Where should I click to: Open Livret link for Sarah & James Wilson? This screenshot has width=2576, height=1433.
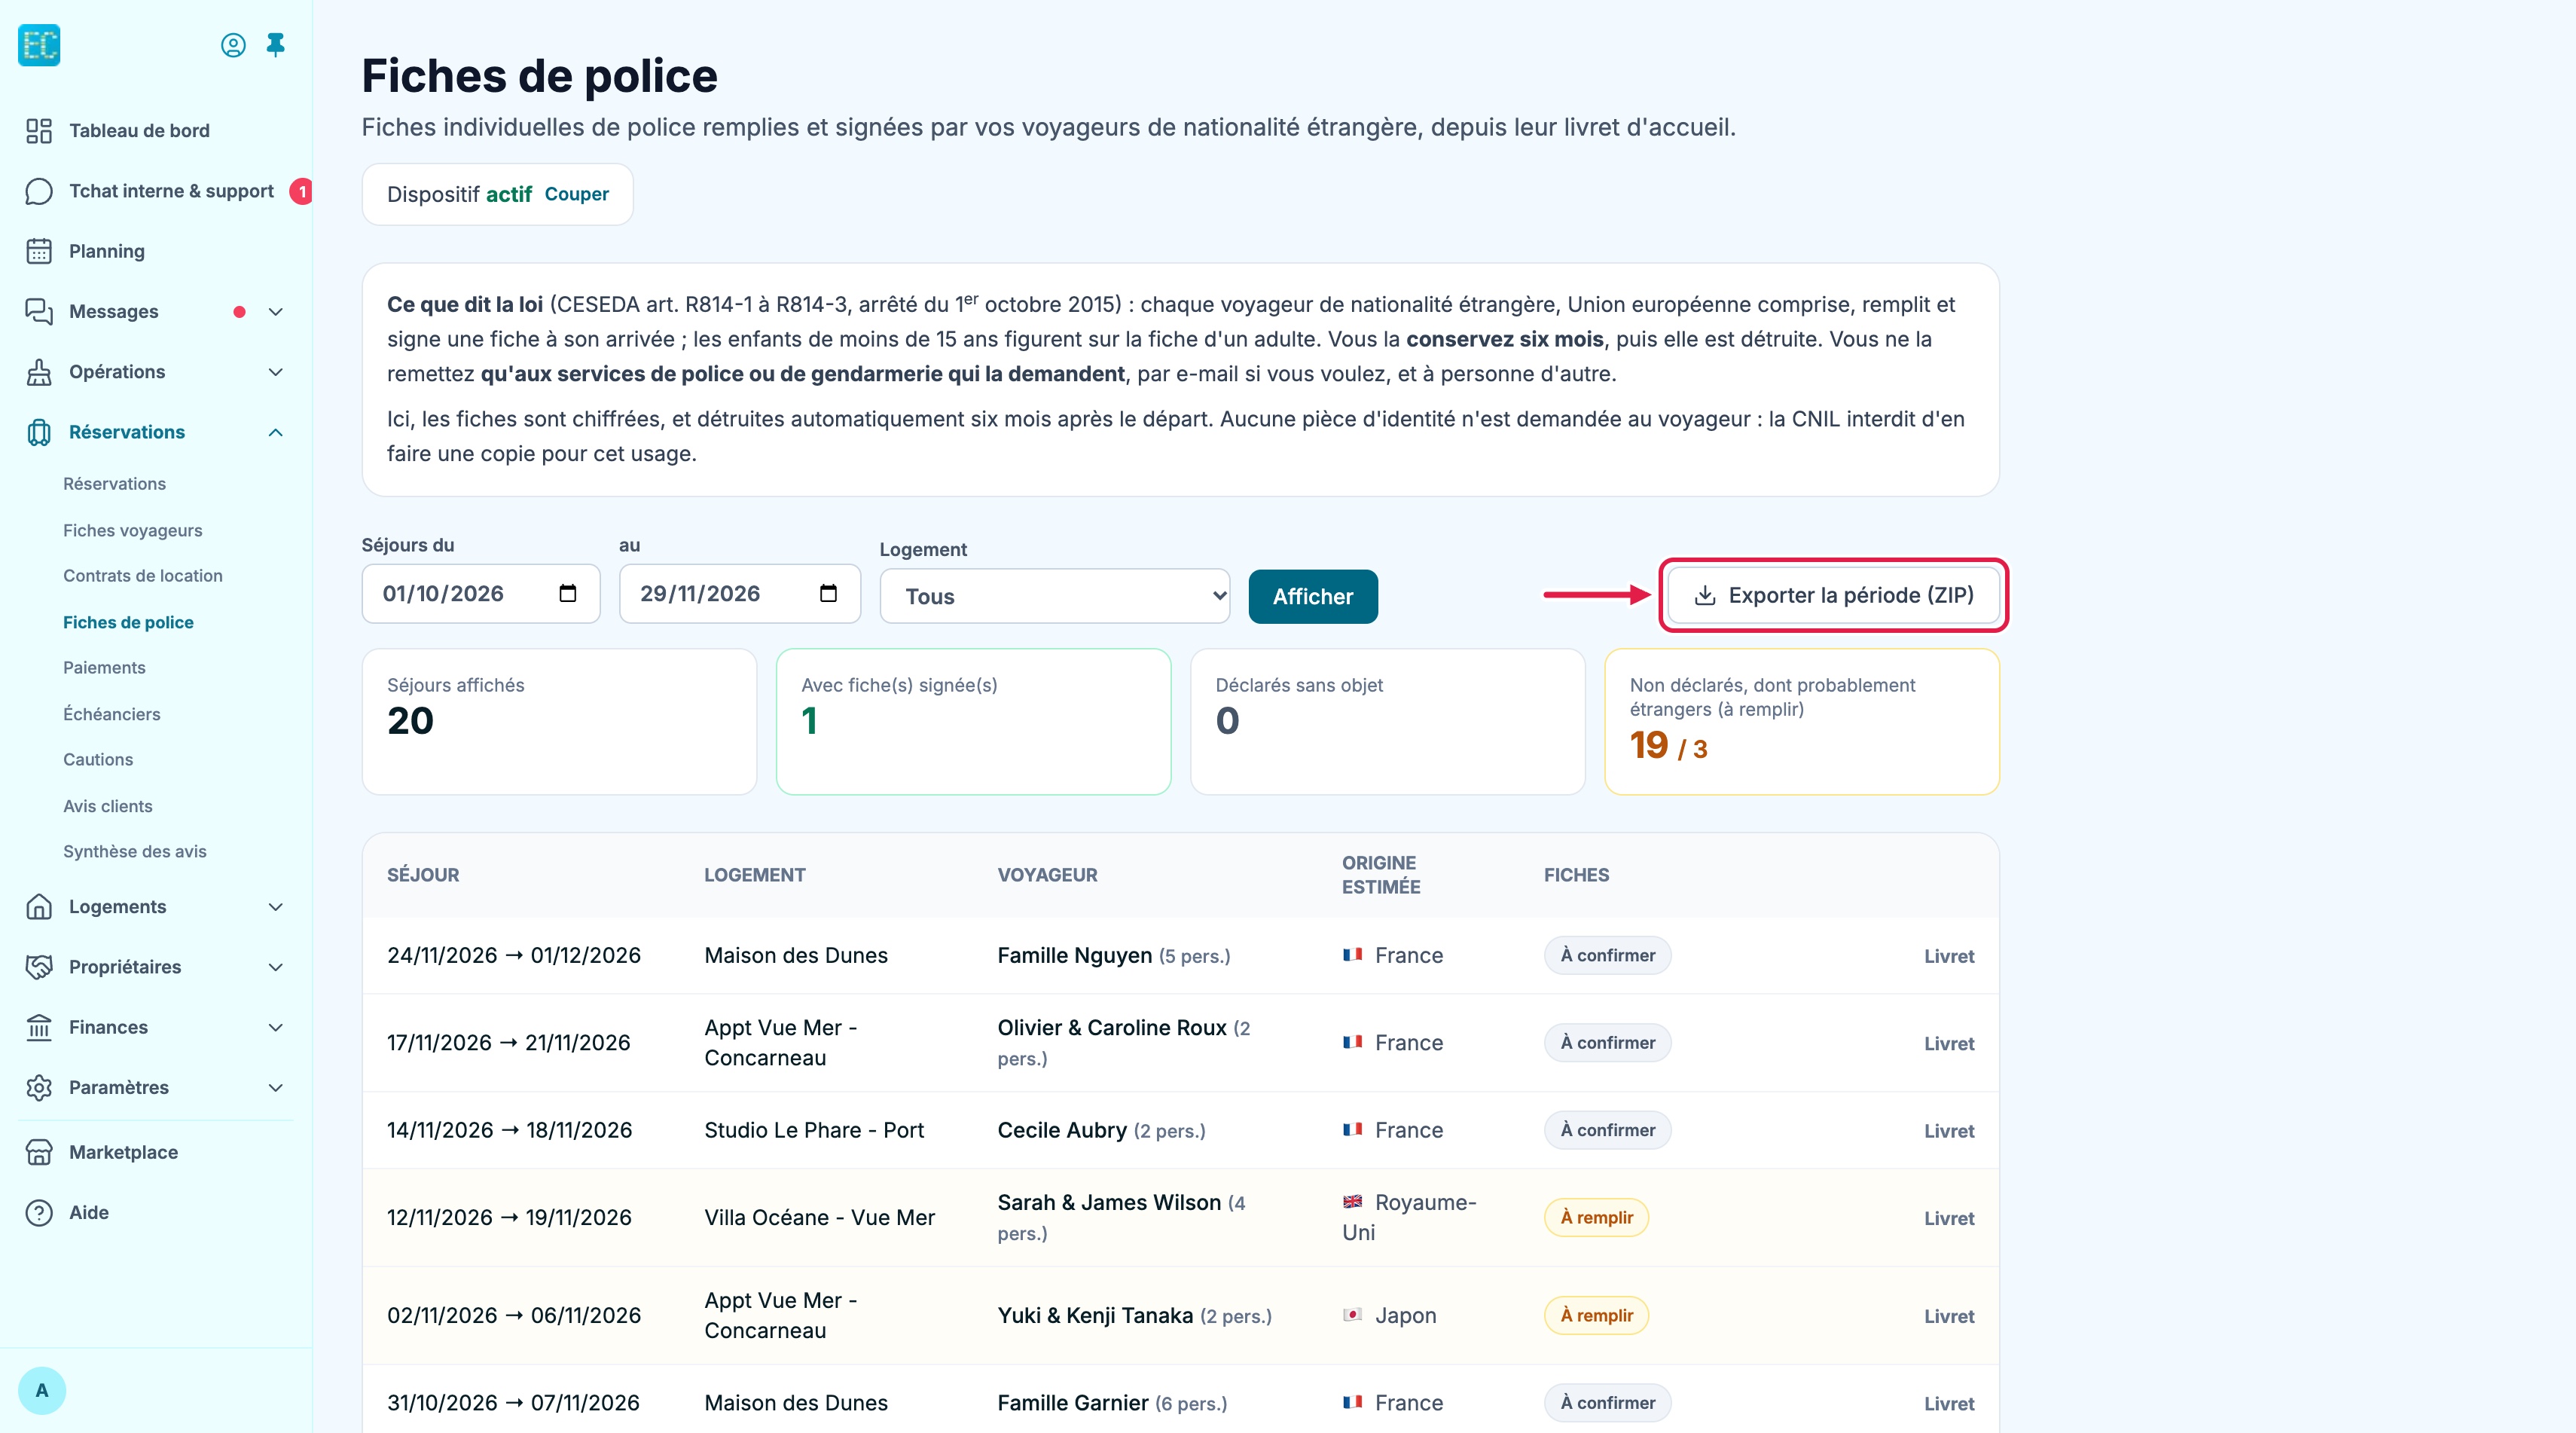point(1949,1218)
